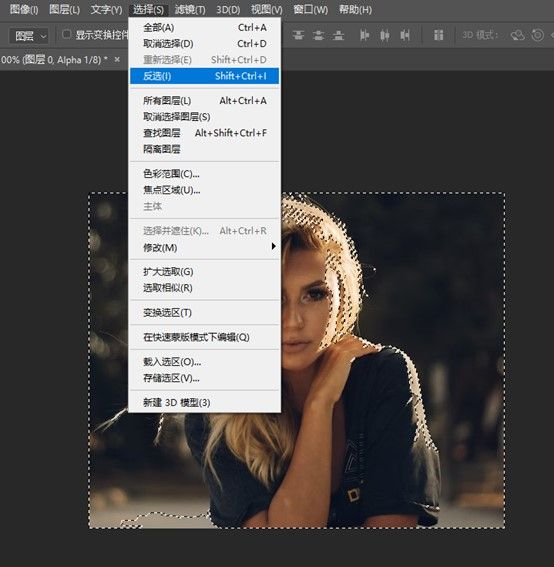Open 色彩范围(C)... dialog
Image resolution: width=554 pixels, height=567 pixels.
point(205,174)
